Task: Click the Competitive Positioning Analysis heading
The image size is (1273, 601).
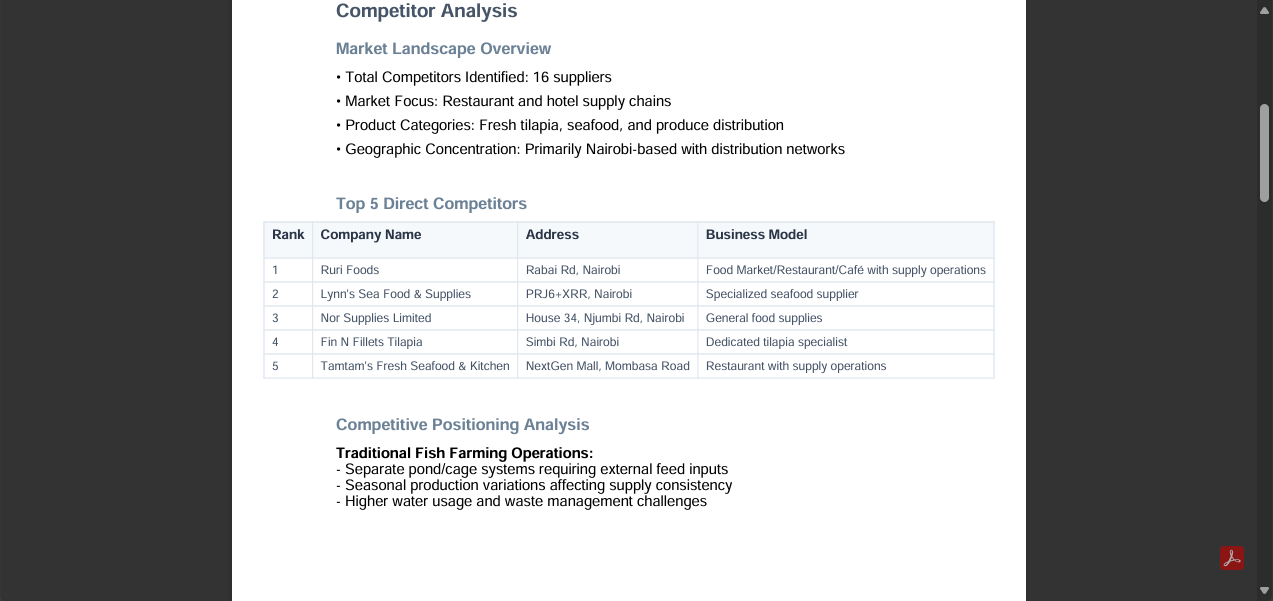Action: click(x=462, y=425)
